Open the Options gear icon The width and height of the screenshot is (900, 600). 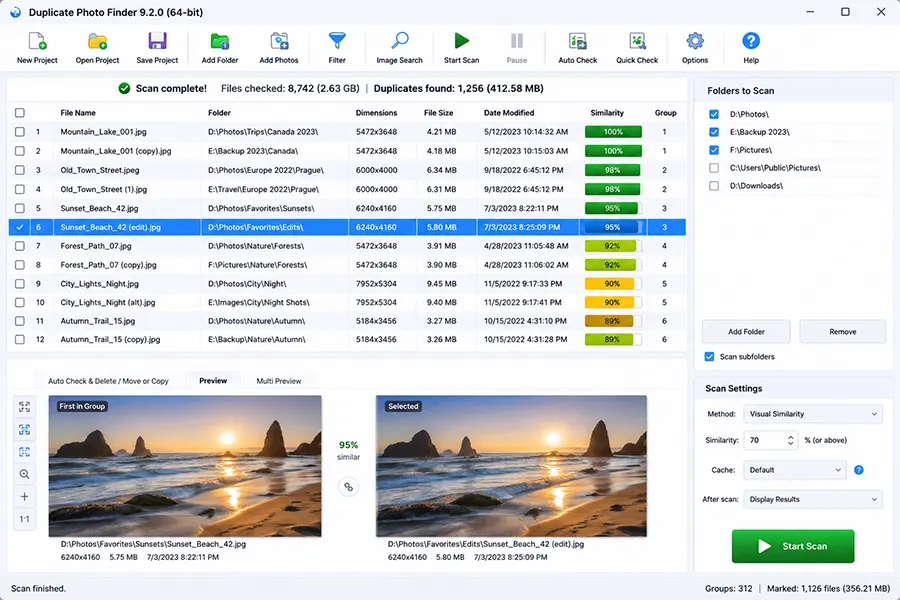695,41
